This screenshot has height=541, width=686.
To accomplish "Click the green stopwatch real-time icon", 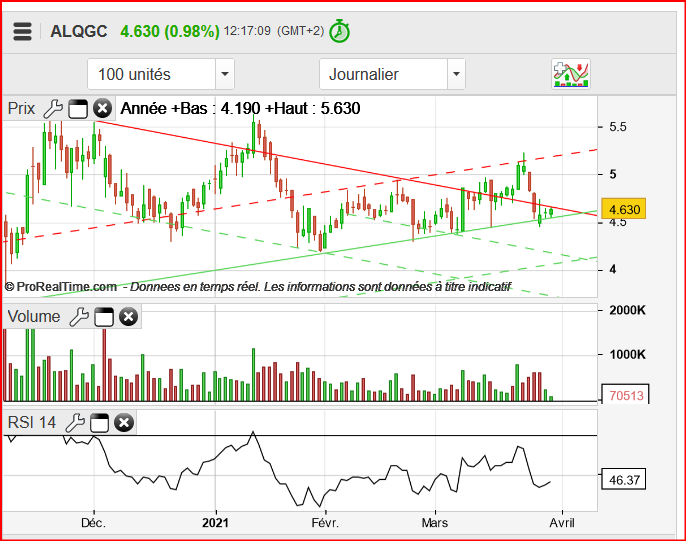I will tap(340, 31).
